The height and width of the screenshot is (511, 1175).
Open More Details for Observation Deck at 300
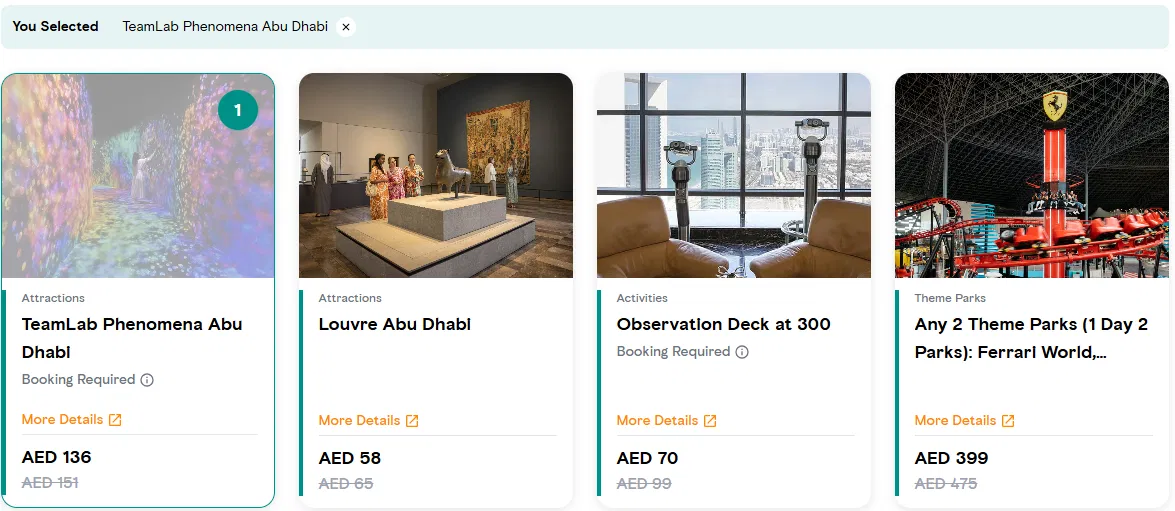coord(657,421)
